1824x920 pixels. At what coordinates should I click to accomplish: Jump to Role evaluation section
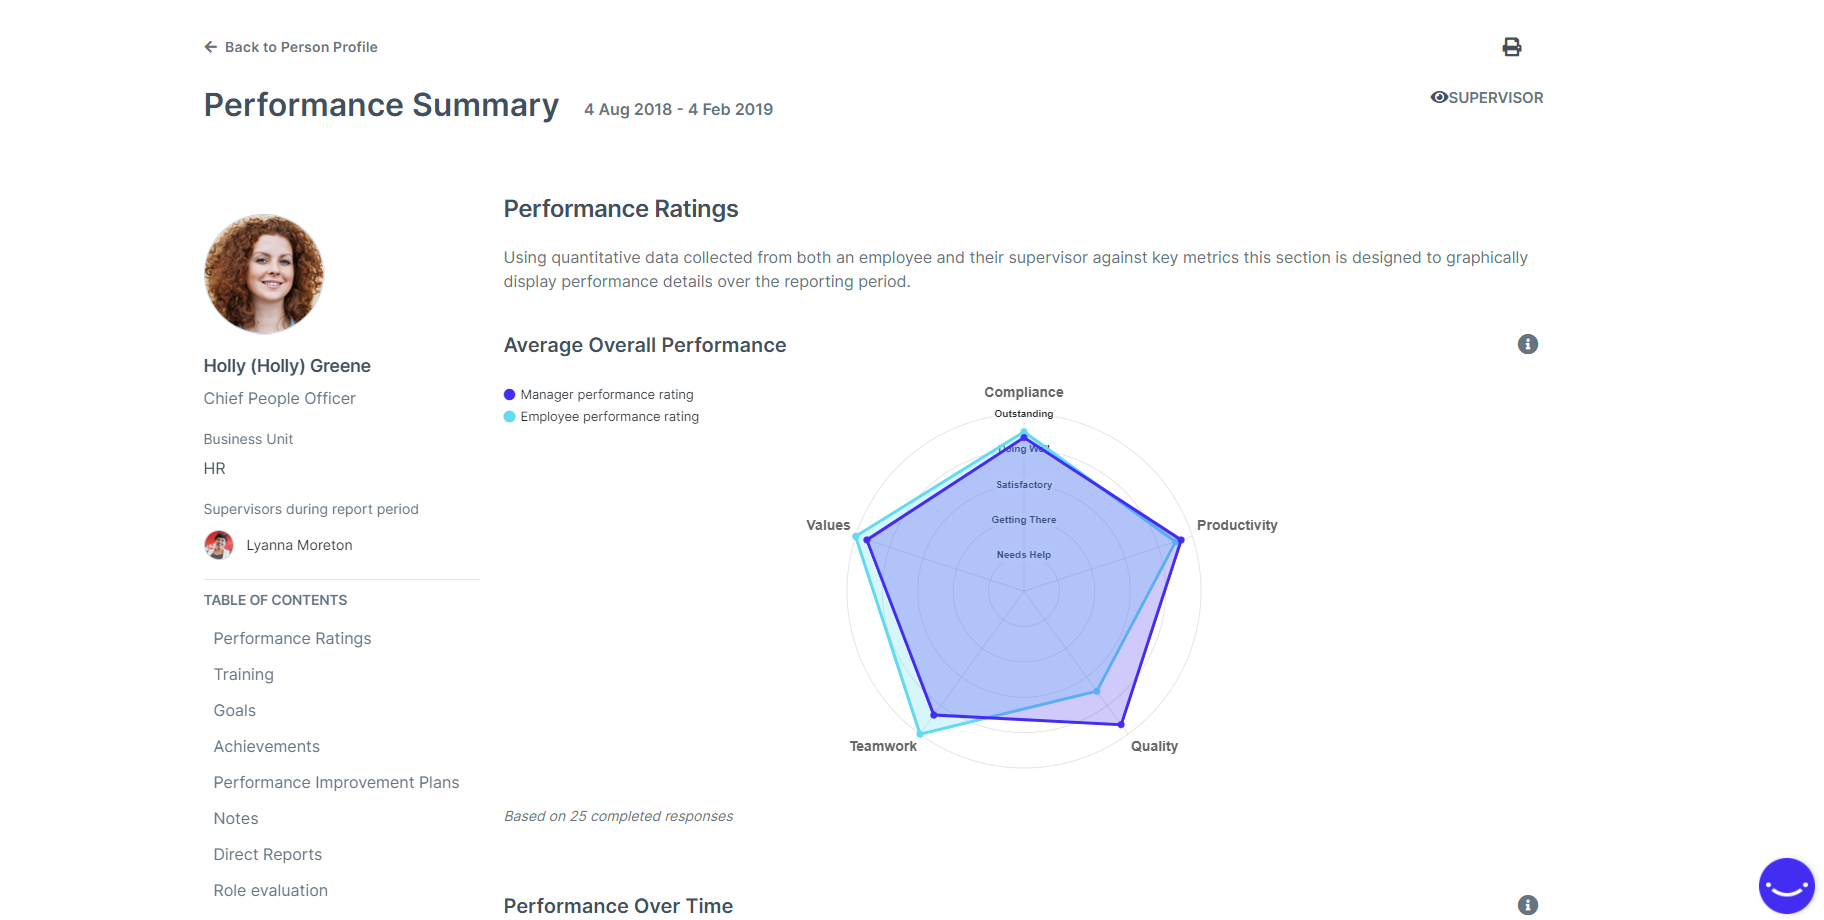[270, 891]
